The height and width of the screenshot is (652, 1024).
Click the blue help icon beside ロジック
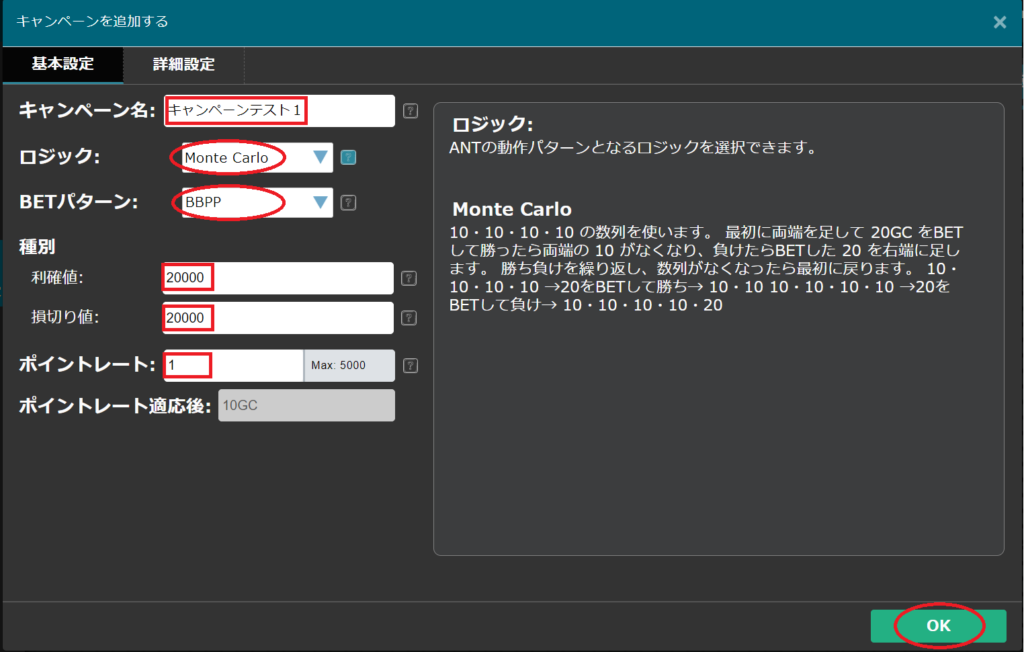click(349, 157)
